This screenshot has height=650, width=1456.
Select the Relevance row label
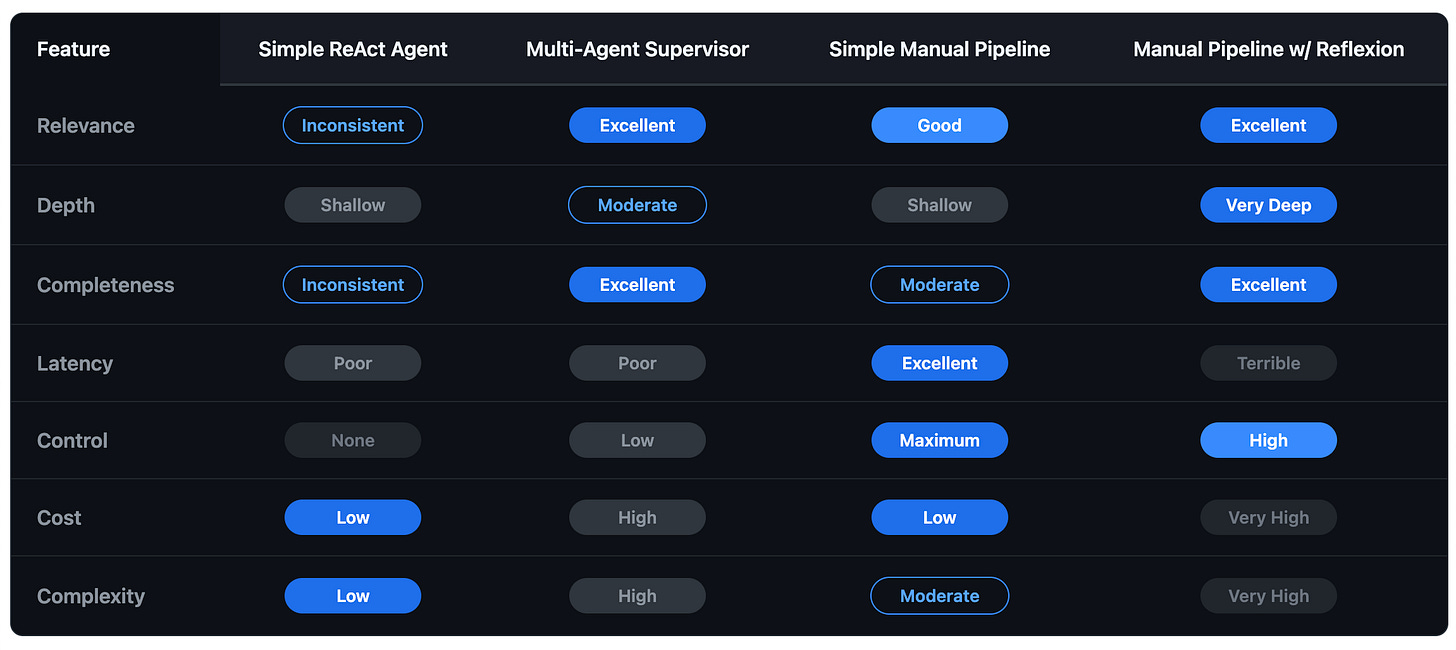click(85, 126)
